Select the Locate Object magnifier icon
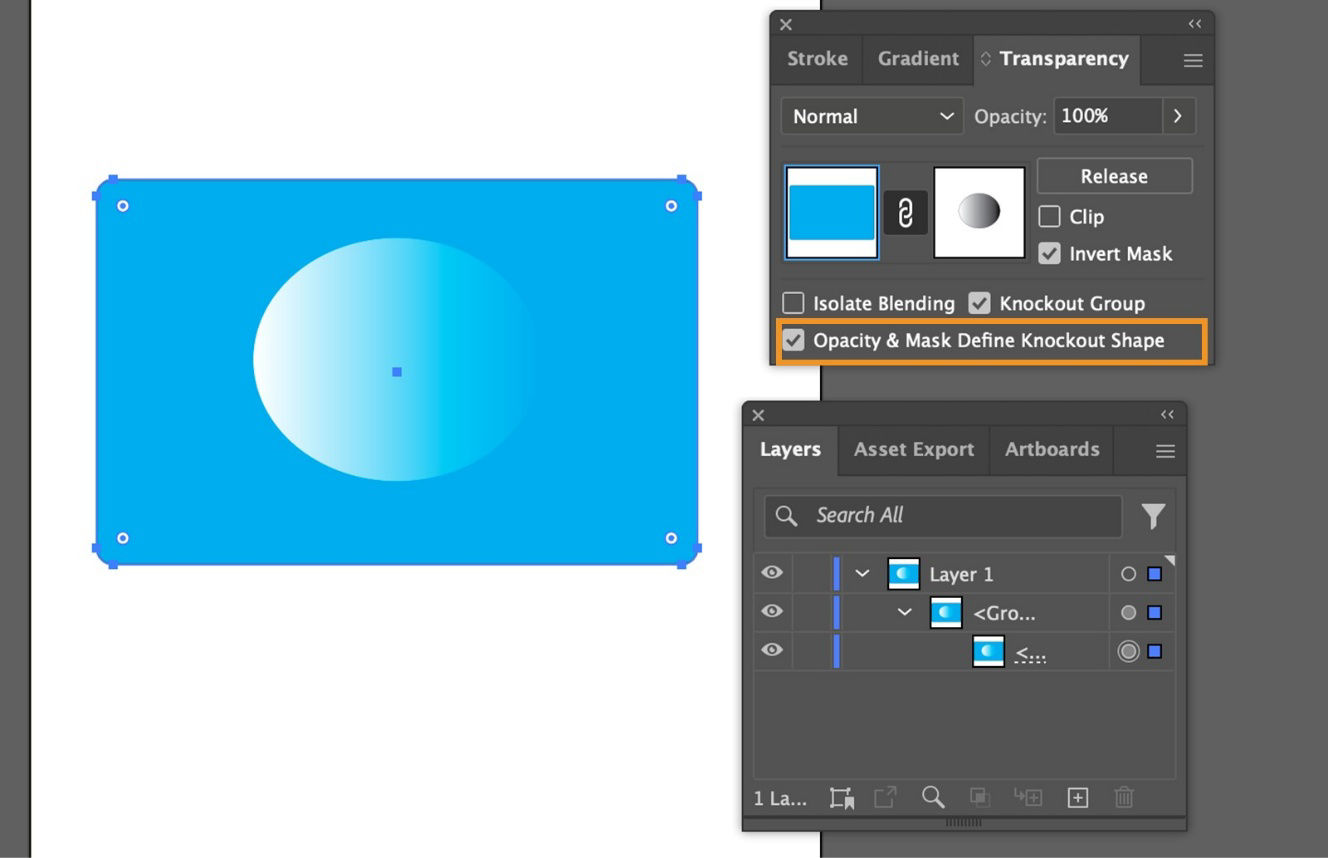 click(933, 798)
